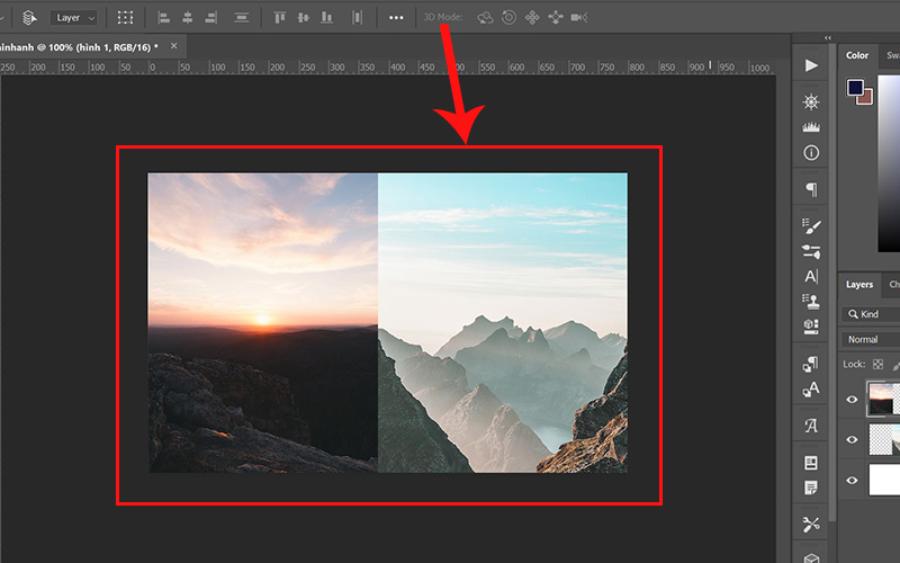Open the Paragraph panel icon
The image size is (900, 563).
(811, 189)
